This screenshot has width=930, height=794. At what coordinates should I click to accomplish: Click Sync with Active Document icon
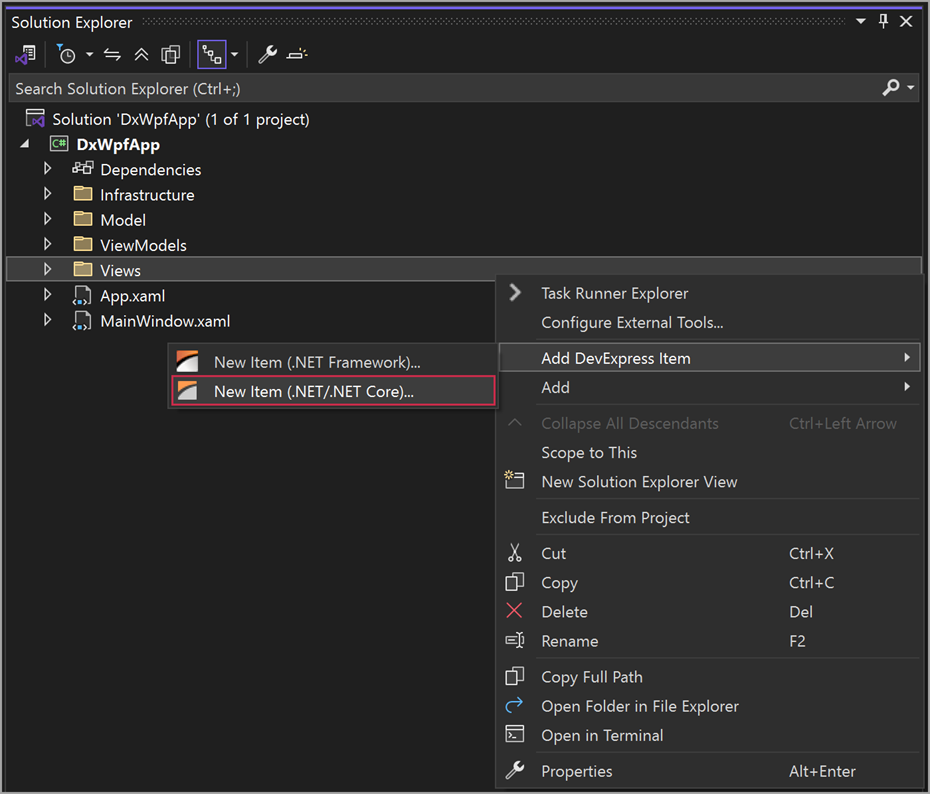point(112,55)
